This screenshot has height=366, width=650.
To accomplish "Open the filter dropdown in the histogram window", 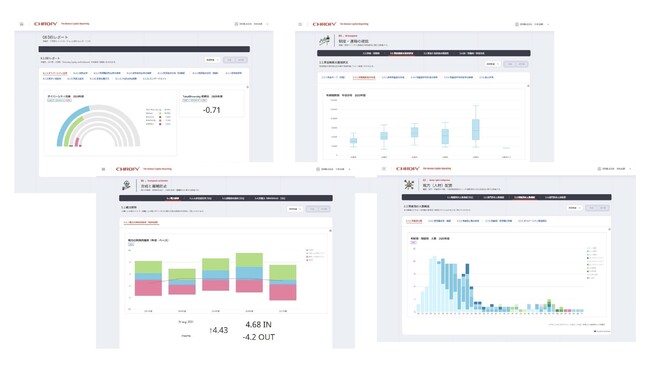I will point(575,208).
